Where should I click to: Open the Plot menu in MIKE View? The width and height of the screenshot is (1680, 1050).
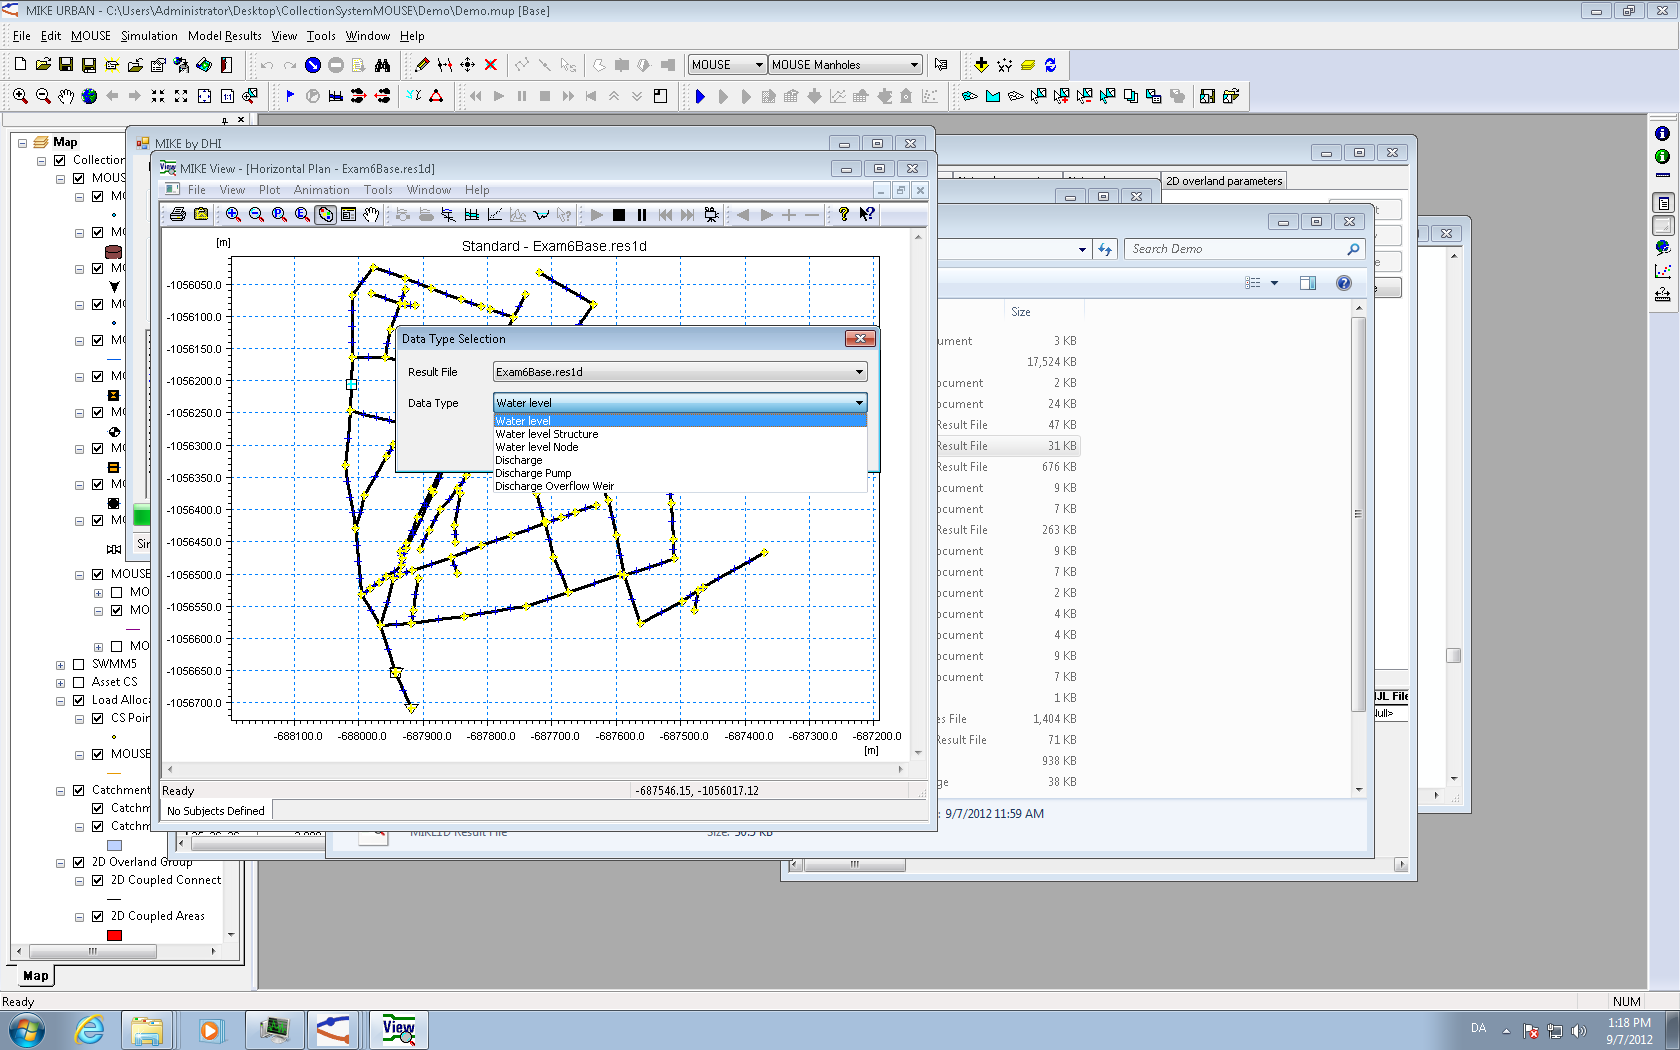tap(270, 190)
